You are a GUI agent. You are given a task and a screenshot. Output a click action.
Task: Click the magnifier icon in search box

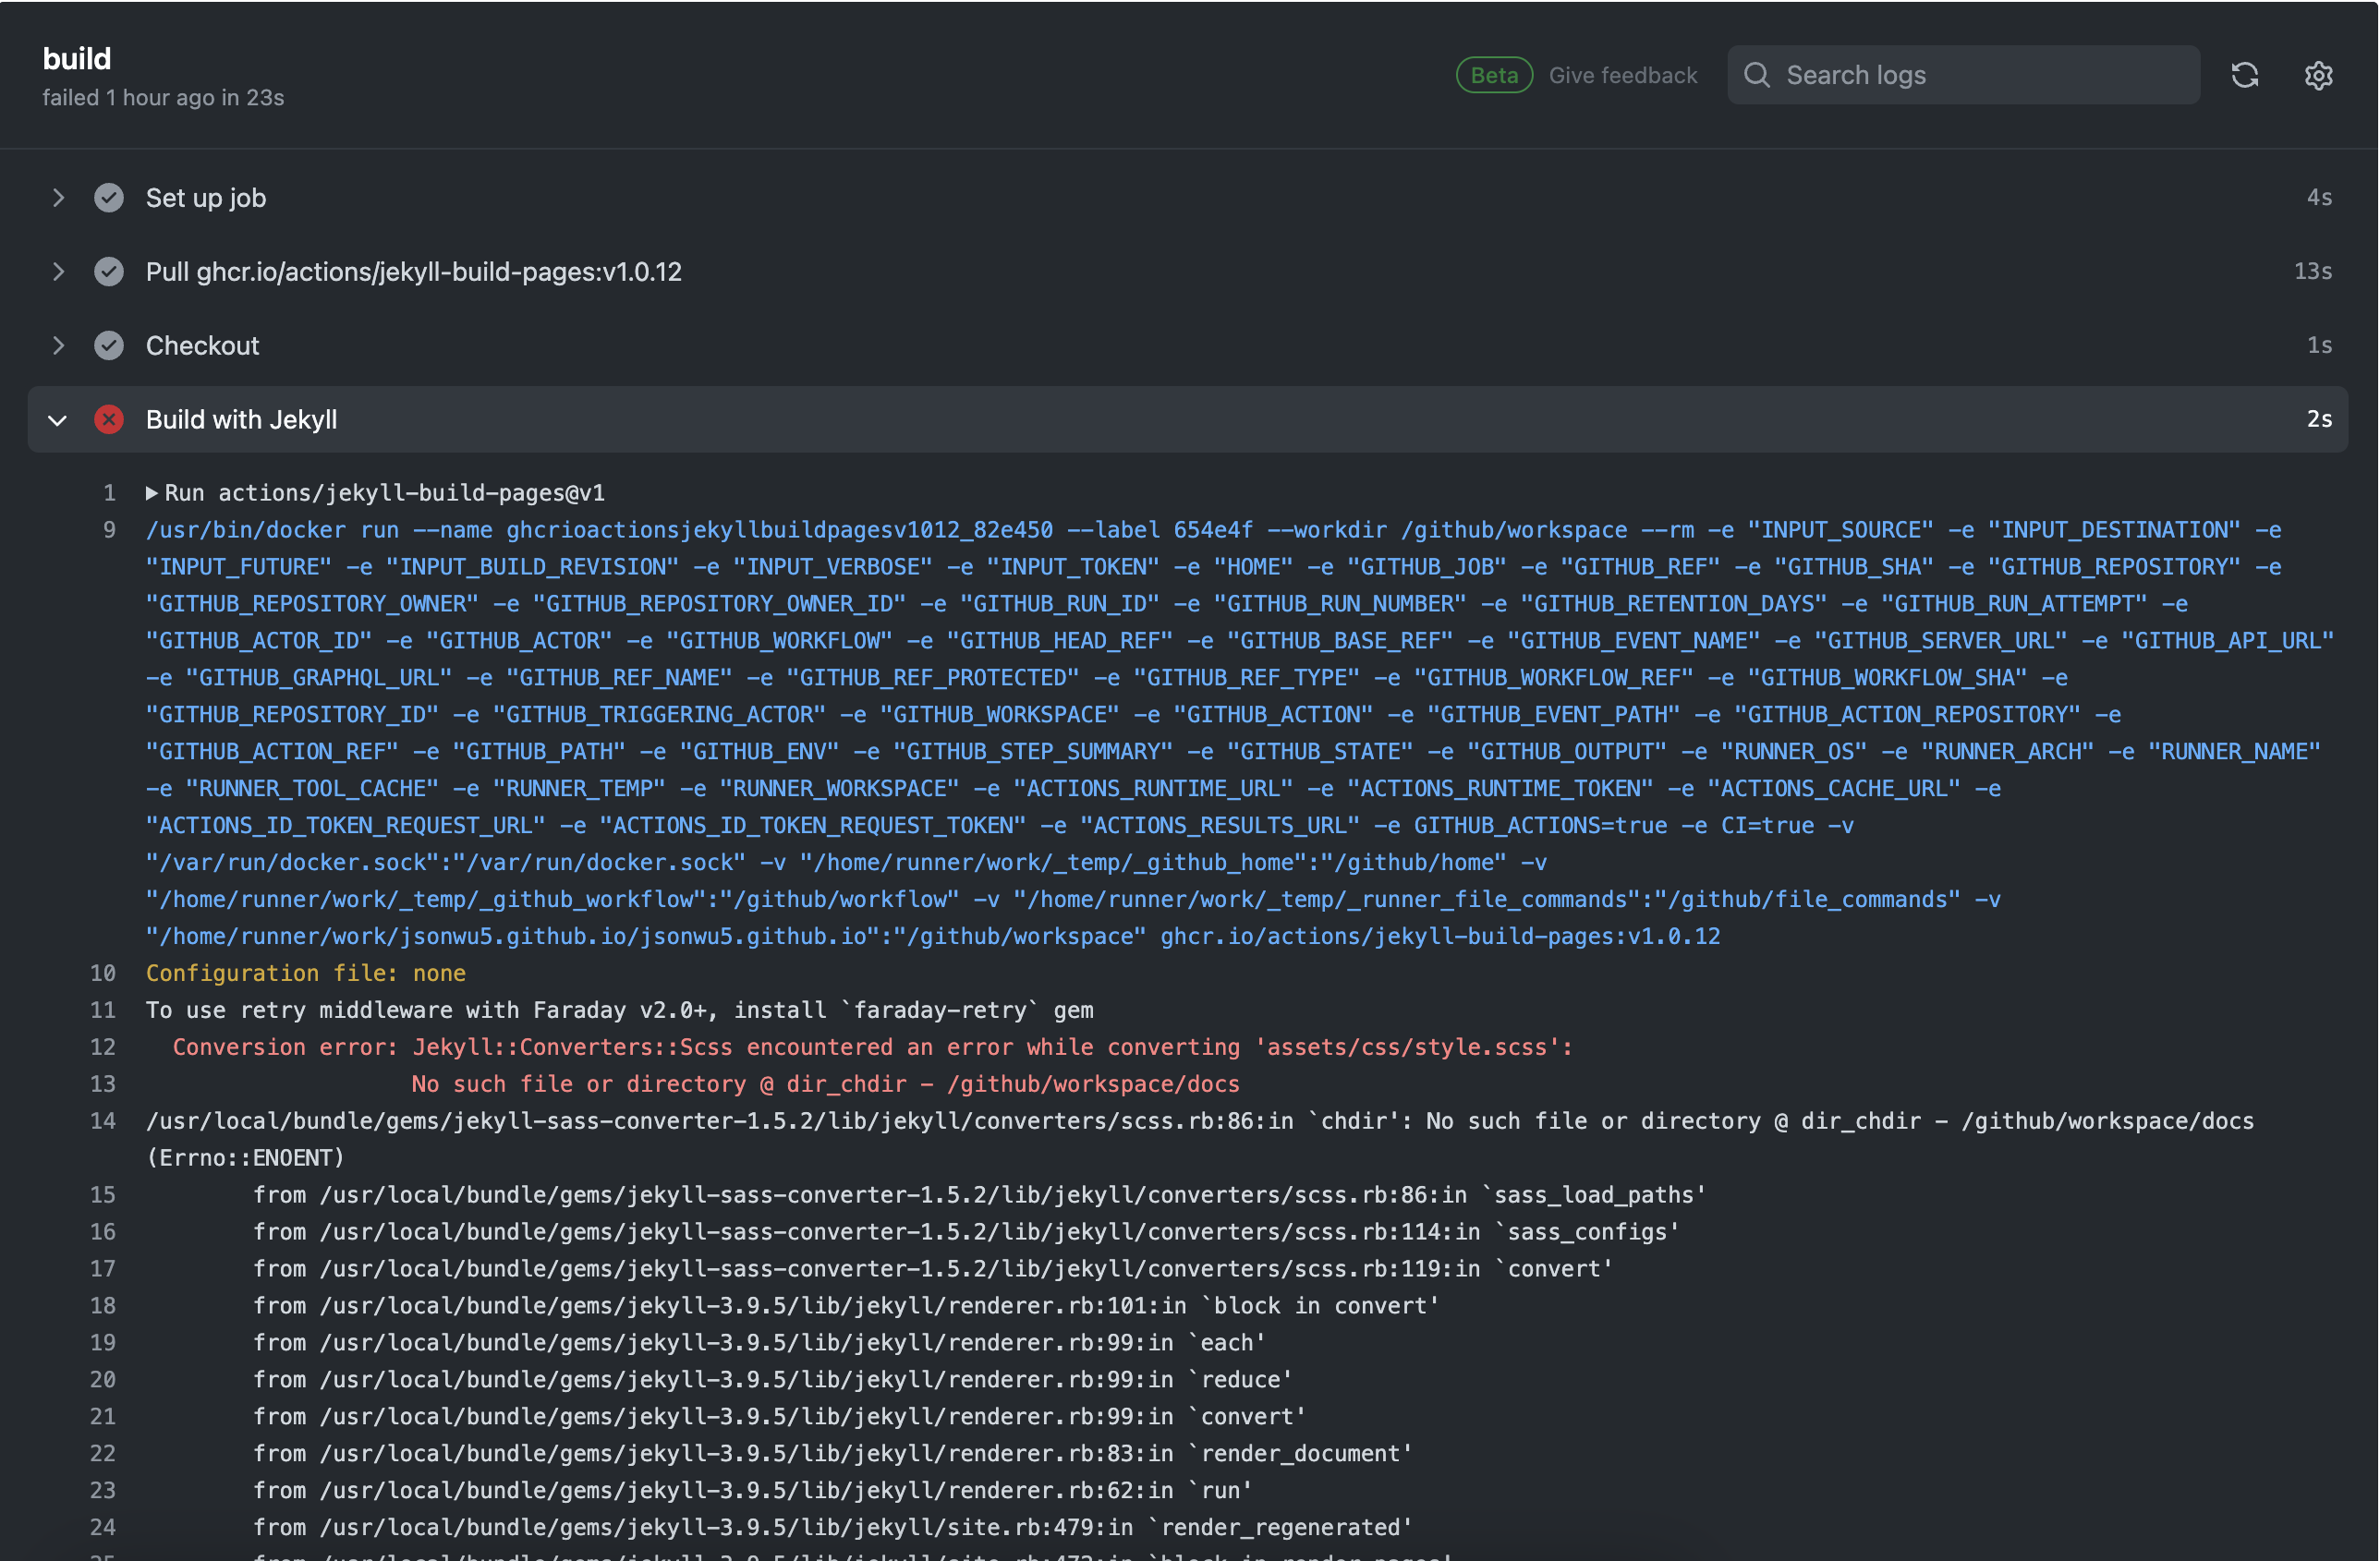pyautogui.click(x=1757, y=75)
